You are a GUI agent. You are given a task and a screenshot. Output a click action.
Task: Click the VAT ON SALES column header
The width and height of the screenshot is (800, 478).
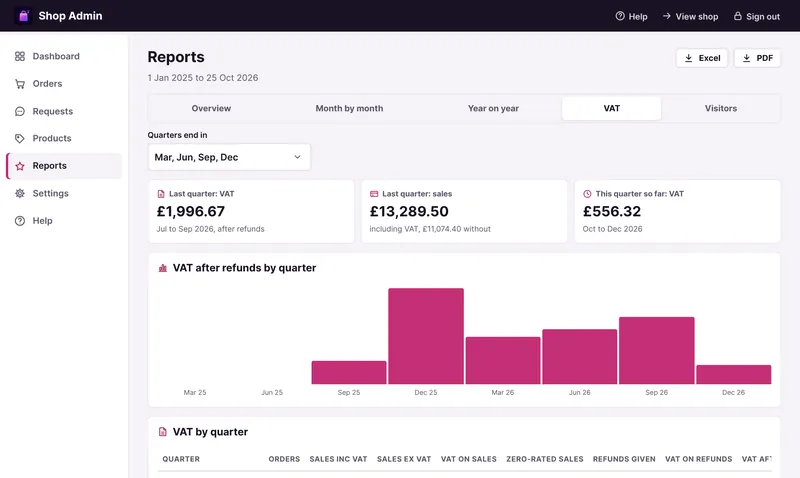tap(468, 459)
